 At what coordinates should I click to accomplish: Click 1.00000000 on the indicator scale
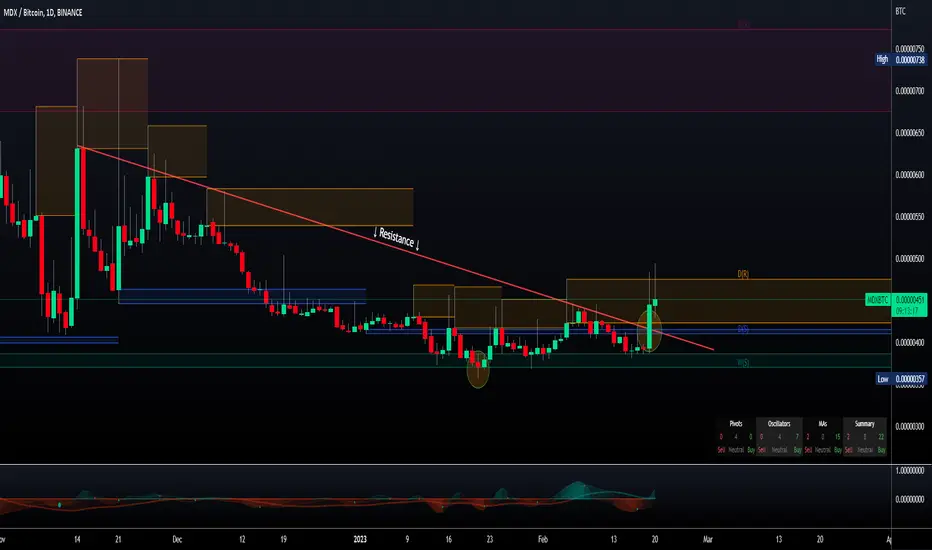[910, 470]
